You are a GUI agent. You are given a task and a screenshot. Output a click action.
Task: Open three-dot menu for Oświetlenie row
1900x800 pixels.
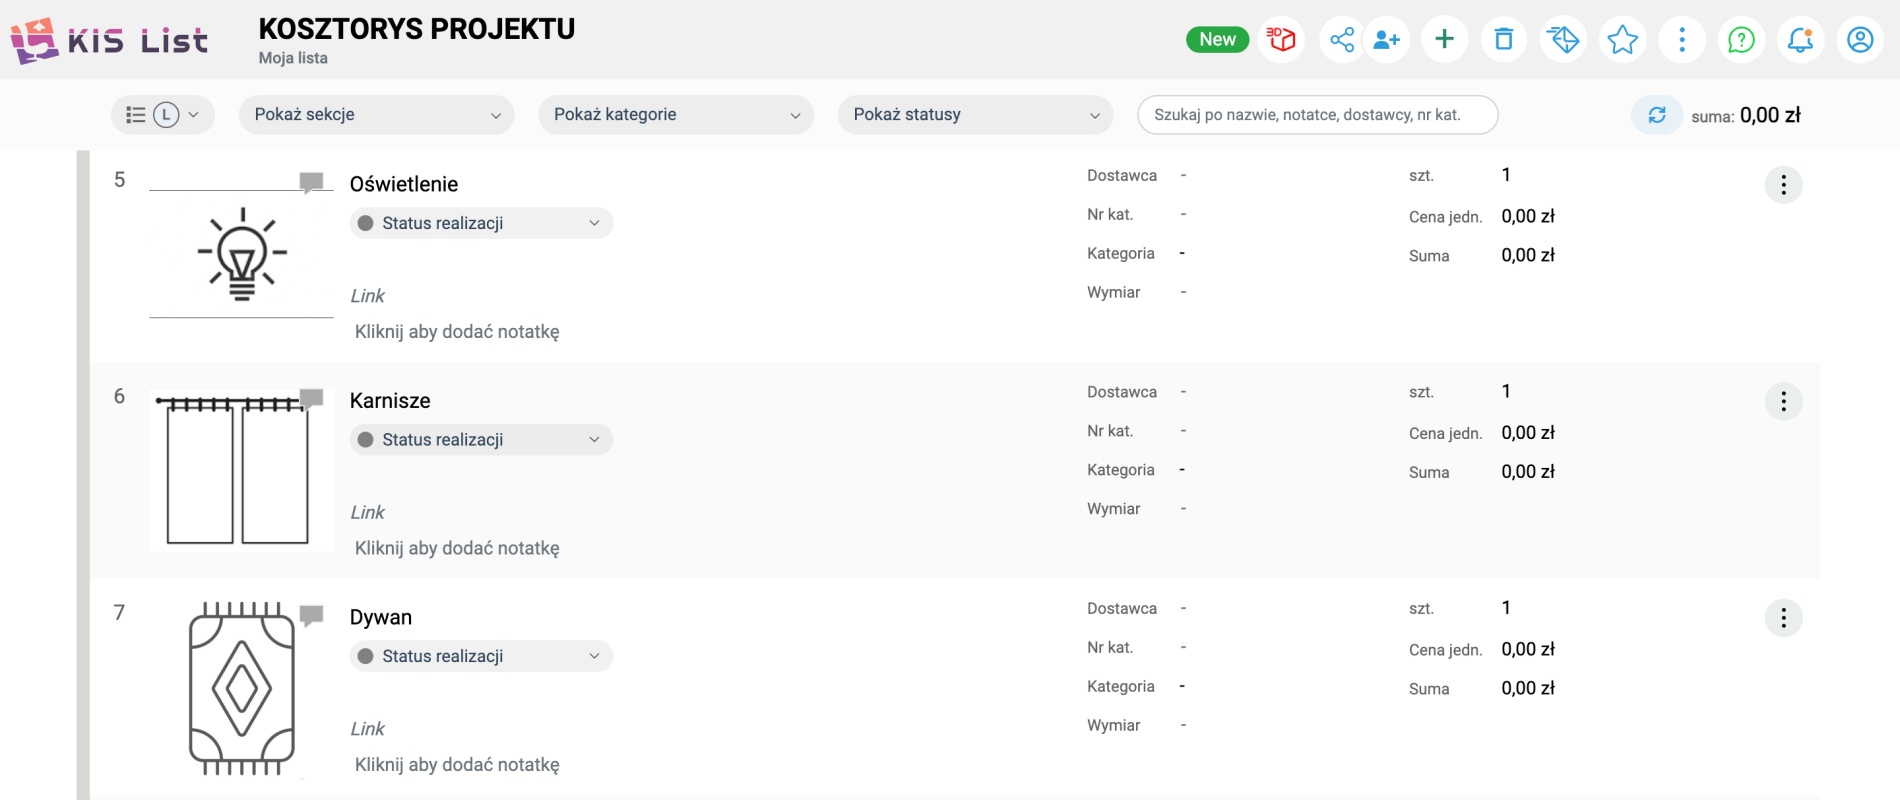coord(1783,185)
